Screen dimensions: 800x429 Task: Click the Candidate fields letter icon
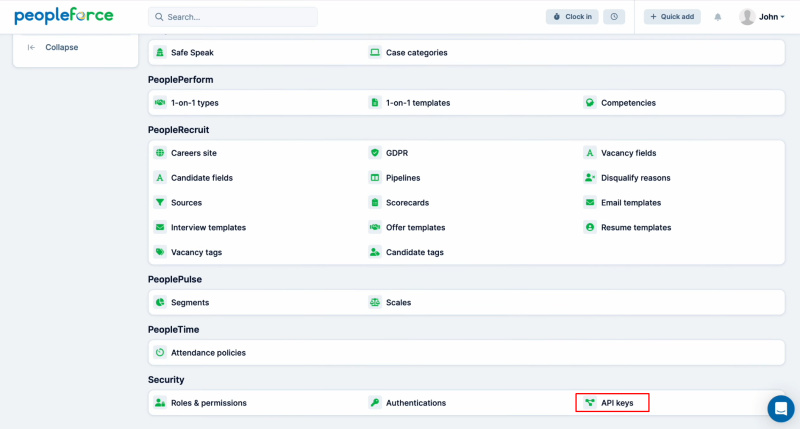(x=160, y=178)
